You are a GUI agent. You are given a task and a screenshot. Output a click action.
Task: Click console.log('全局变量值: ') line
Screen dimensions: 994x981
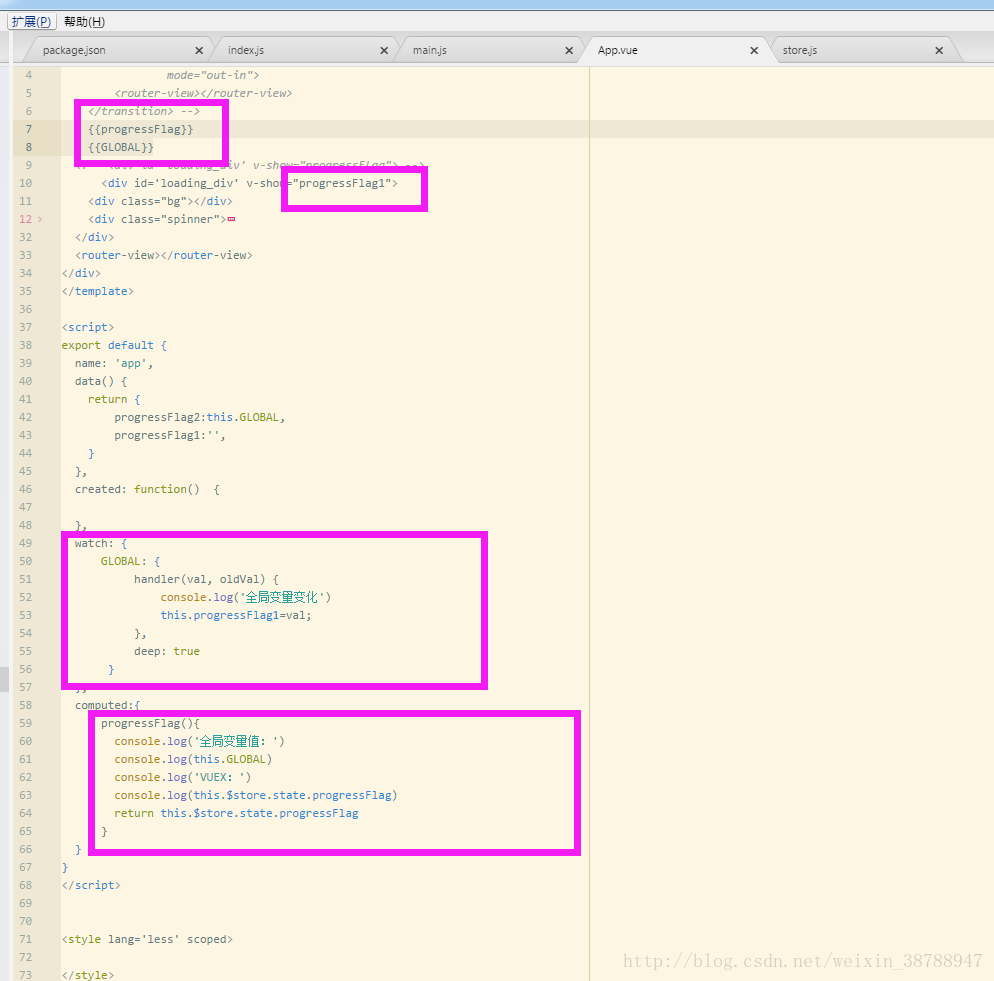[x=200, y=741]
